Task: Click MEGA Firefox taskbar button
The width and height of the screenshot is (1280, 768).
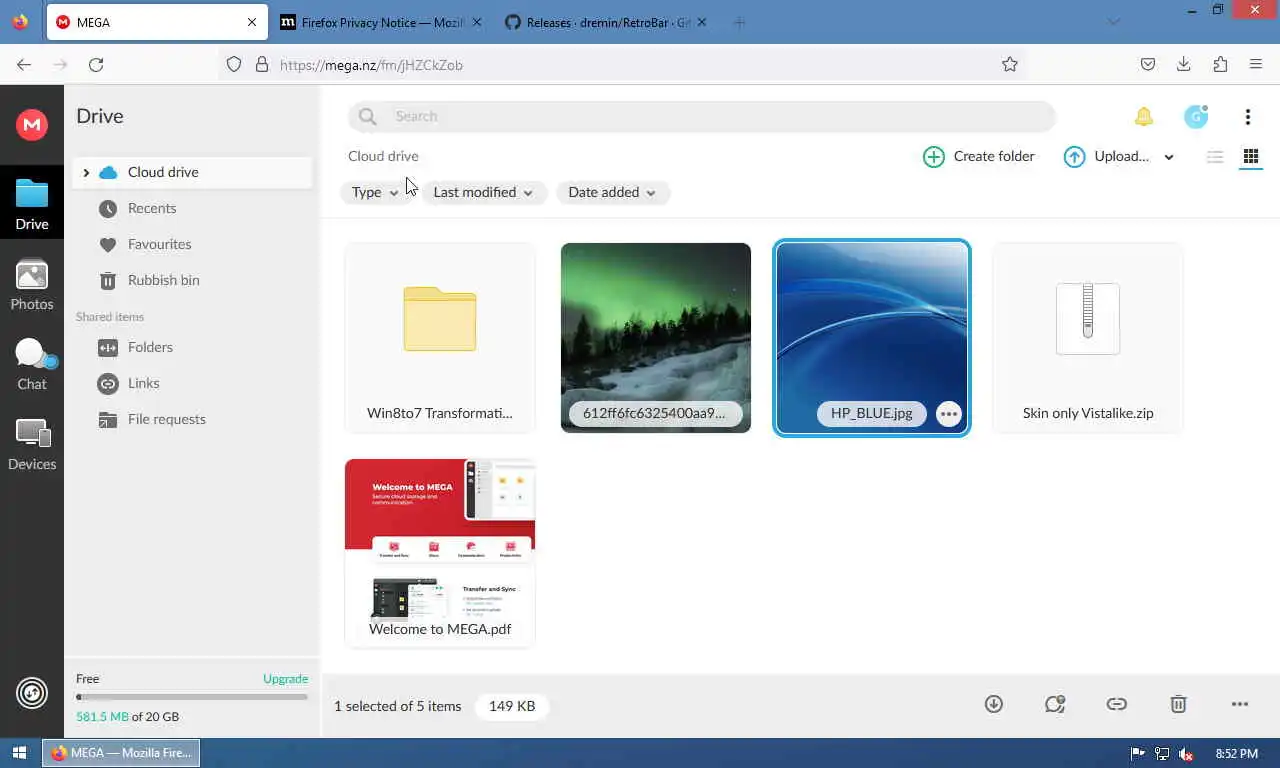Action: 121,753
